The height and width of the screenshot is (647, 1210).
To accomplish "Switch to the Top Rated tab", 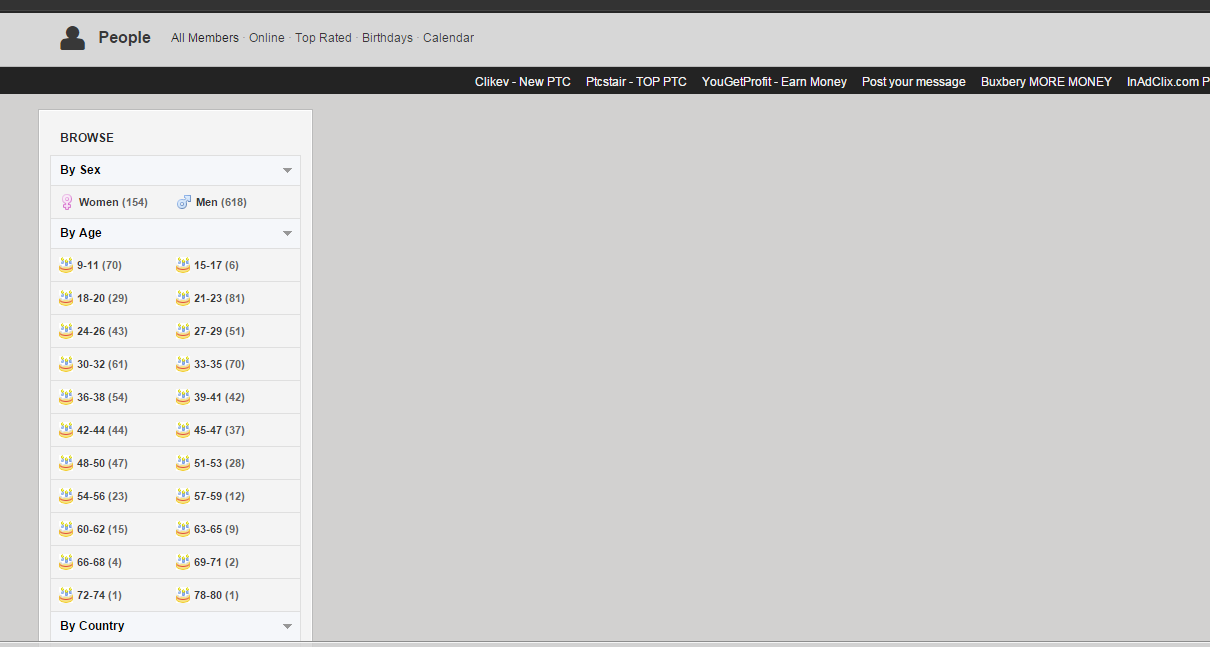I will [x=323, y=38].
